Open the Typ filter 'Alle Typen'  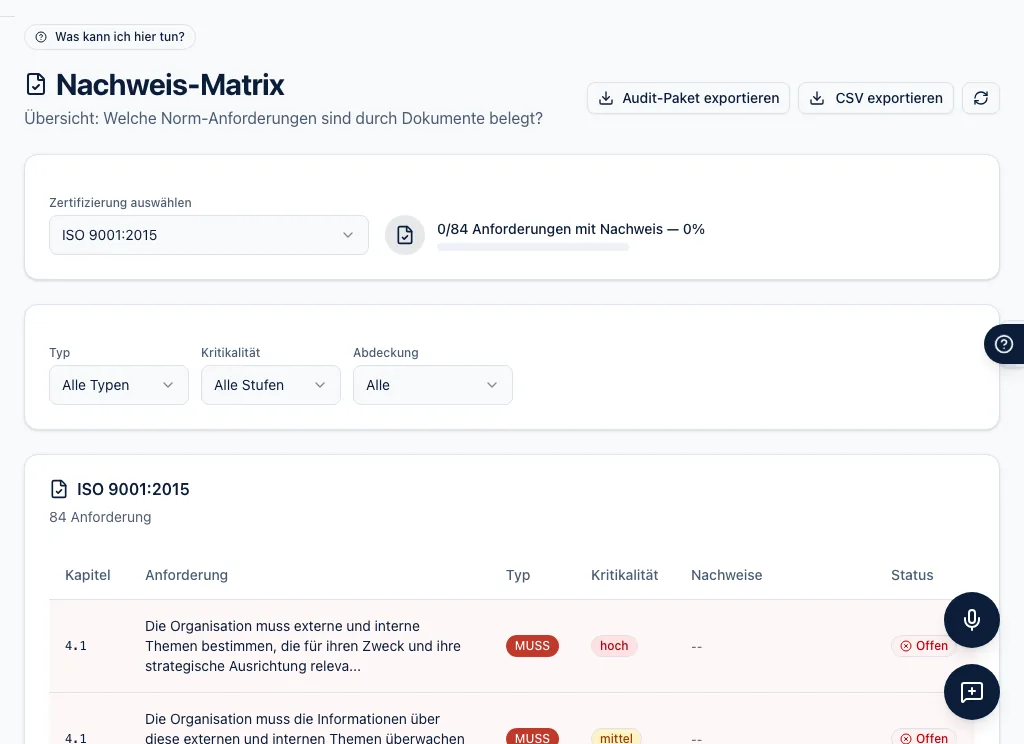pyautogui.click(x=119, y=385)
